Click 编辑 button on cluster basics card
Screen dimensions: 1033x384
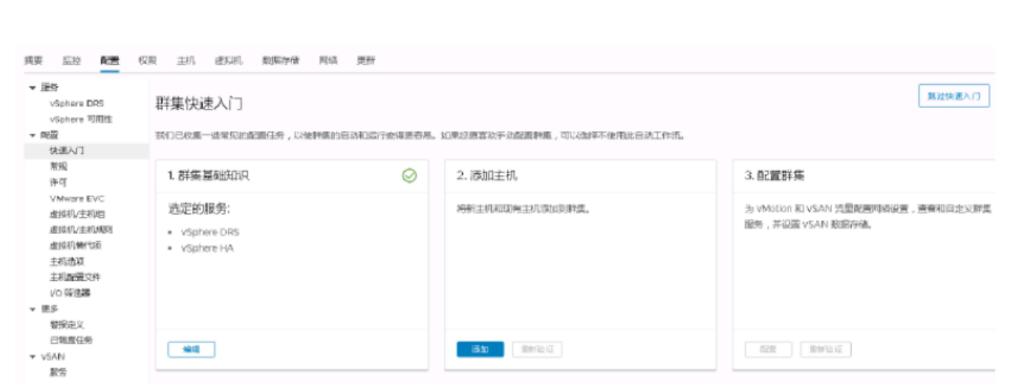click(191, 350)
